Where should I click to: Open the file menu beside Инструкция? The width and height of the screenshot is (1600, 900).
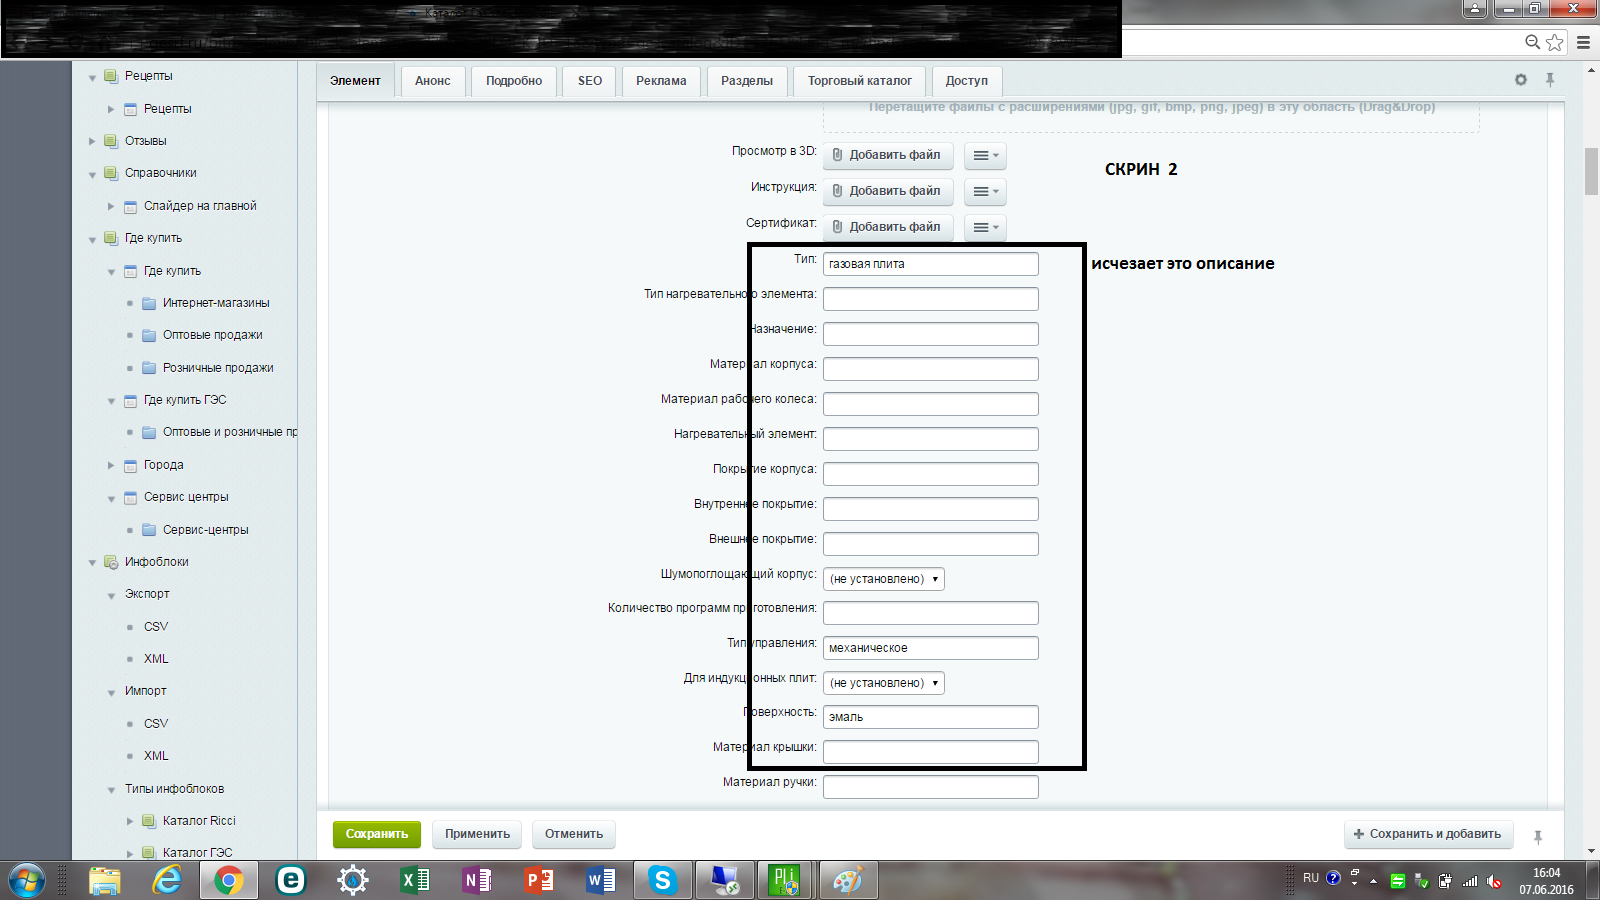pos(985,191)
